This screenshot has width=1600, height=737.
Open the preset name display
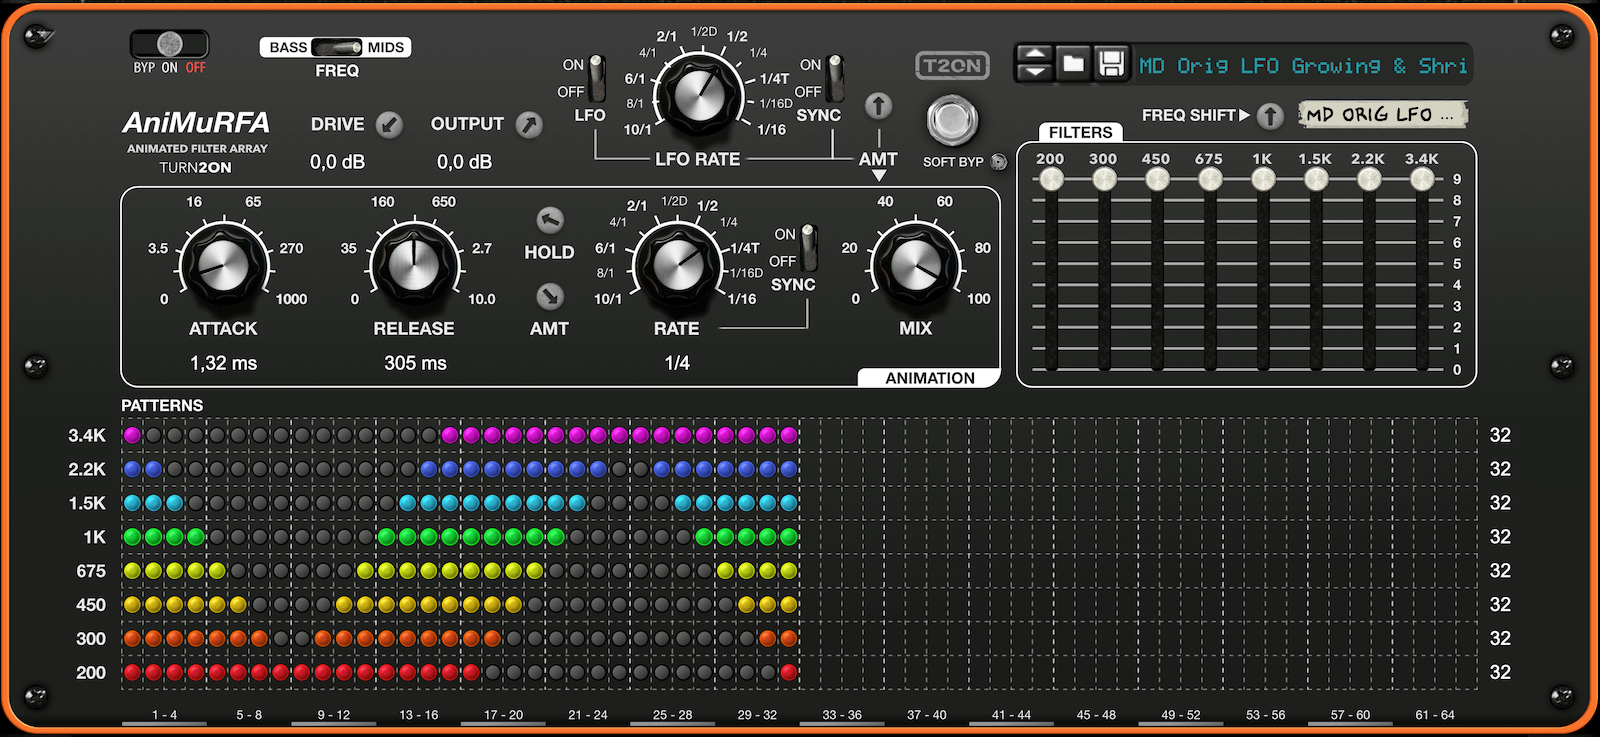1303,66
